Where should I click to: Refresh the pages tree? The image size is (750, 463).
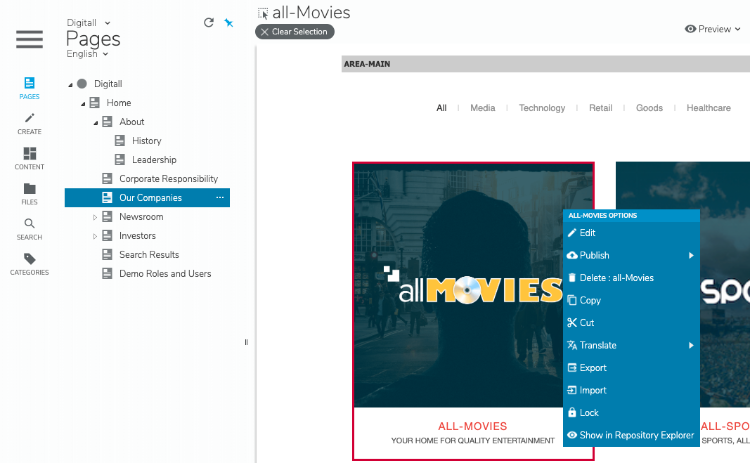pos(209,22)
